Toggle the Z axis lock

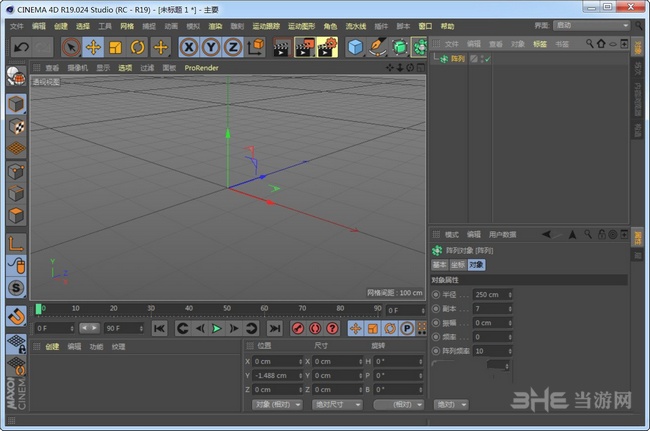[233, 47]
